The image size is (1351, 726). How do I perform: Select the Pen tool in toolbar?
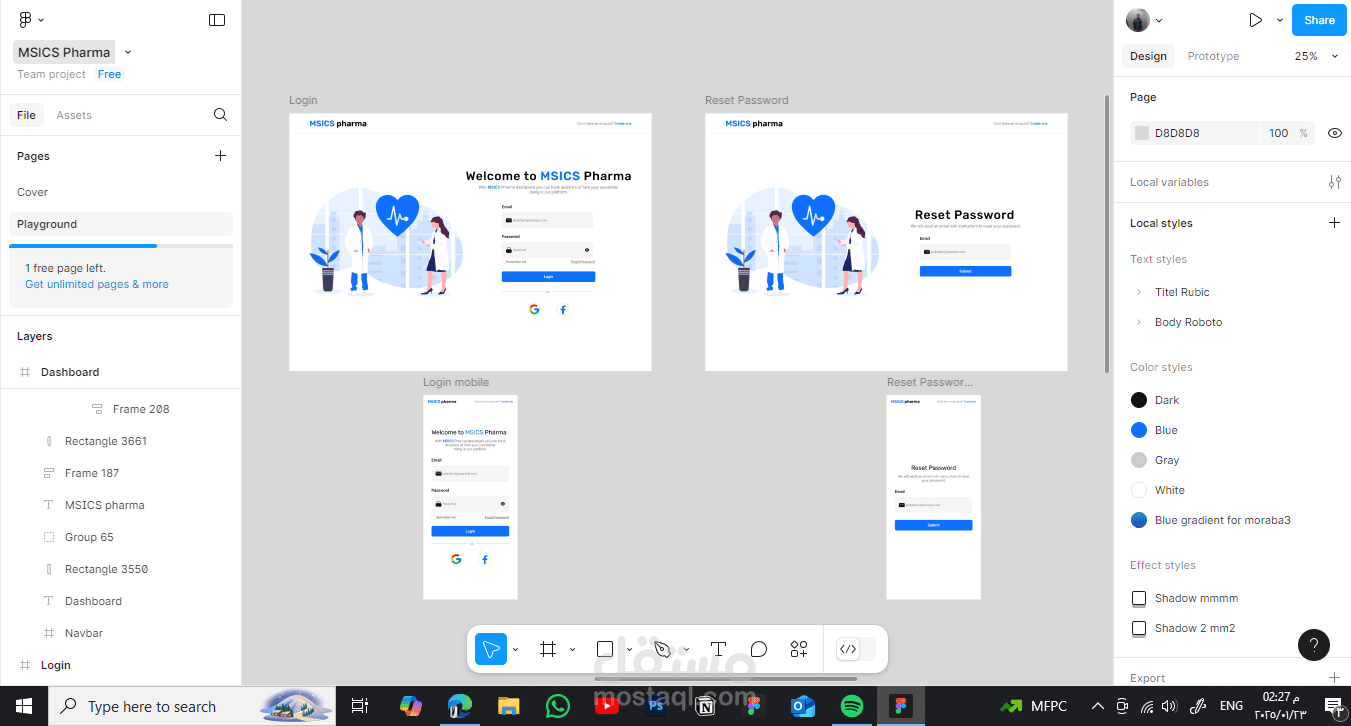(x=661, y=649)
